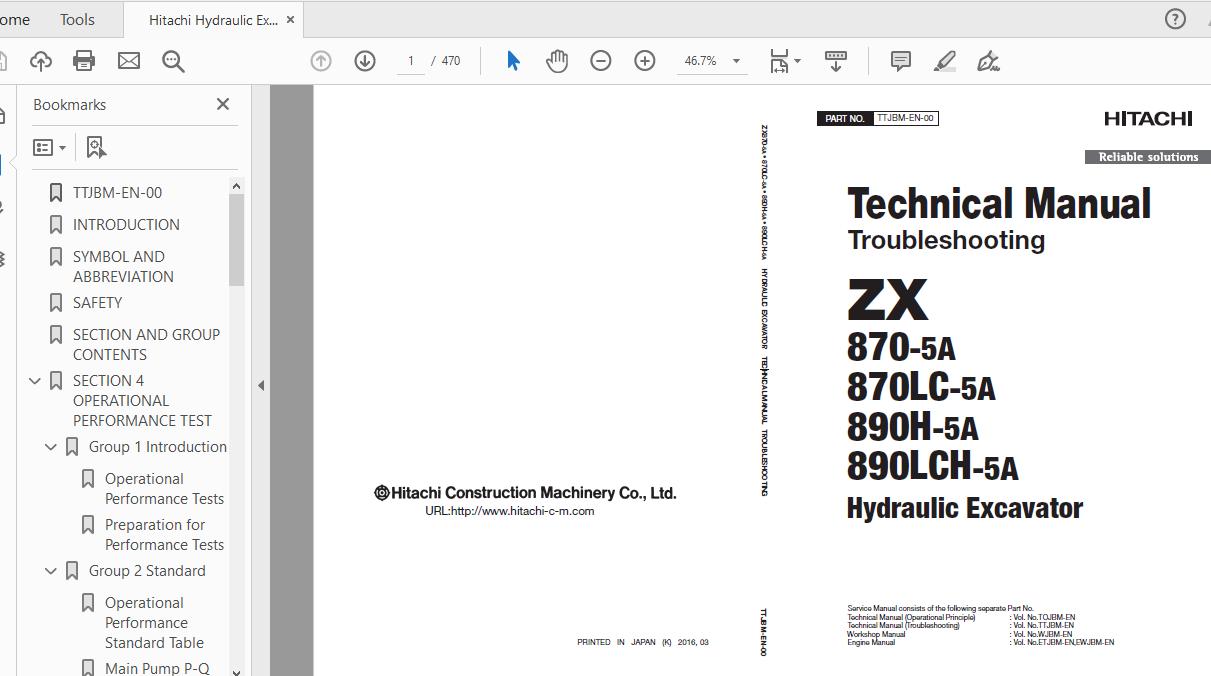Click the 'Troubleshooting' subtitle text

[946, 240]
